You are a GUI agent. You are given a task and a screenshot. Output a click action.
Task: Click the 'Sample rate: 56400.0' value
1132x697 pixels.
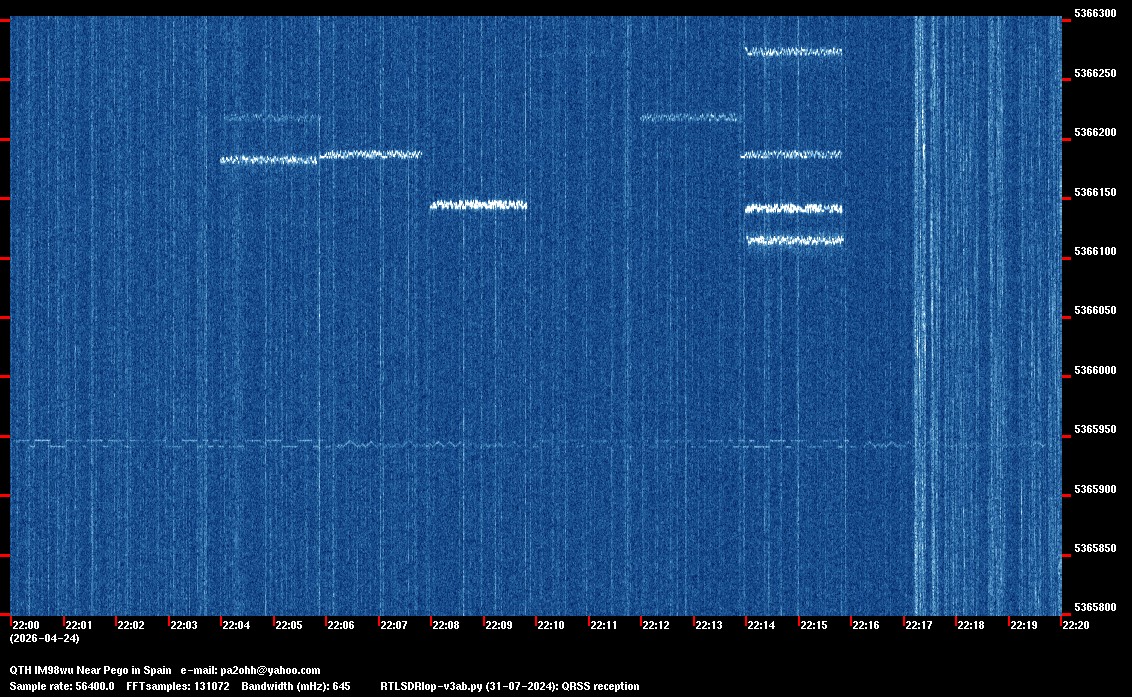click(62, 687)
